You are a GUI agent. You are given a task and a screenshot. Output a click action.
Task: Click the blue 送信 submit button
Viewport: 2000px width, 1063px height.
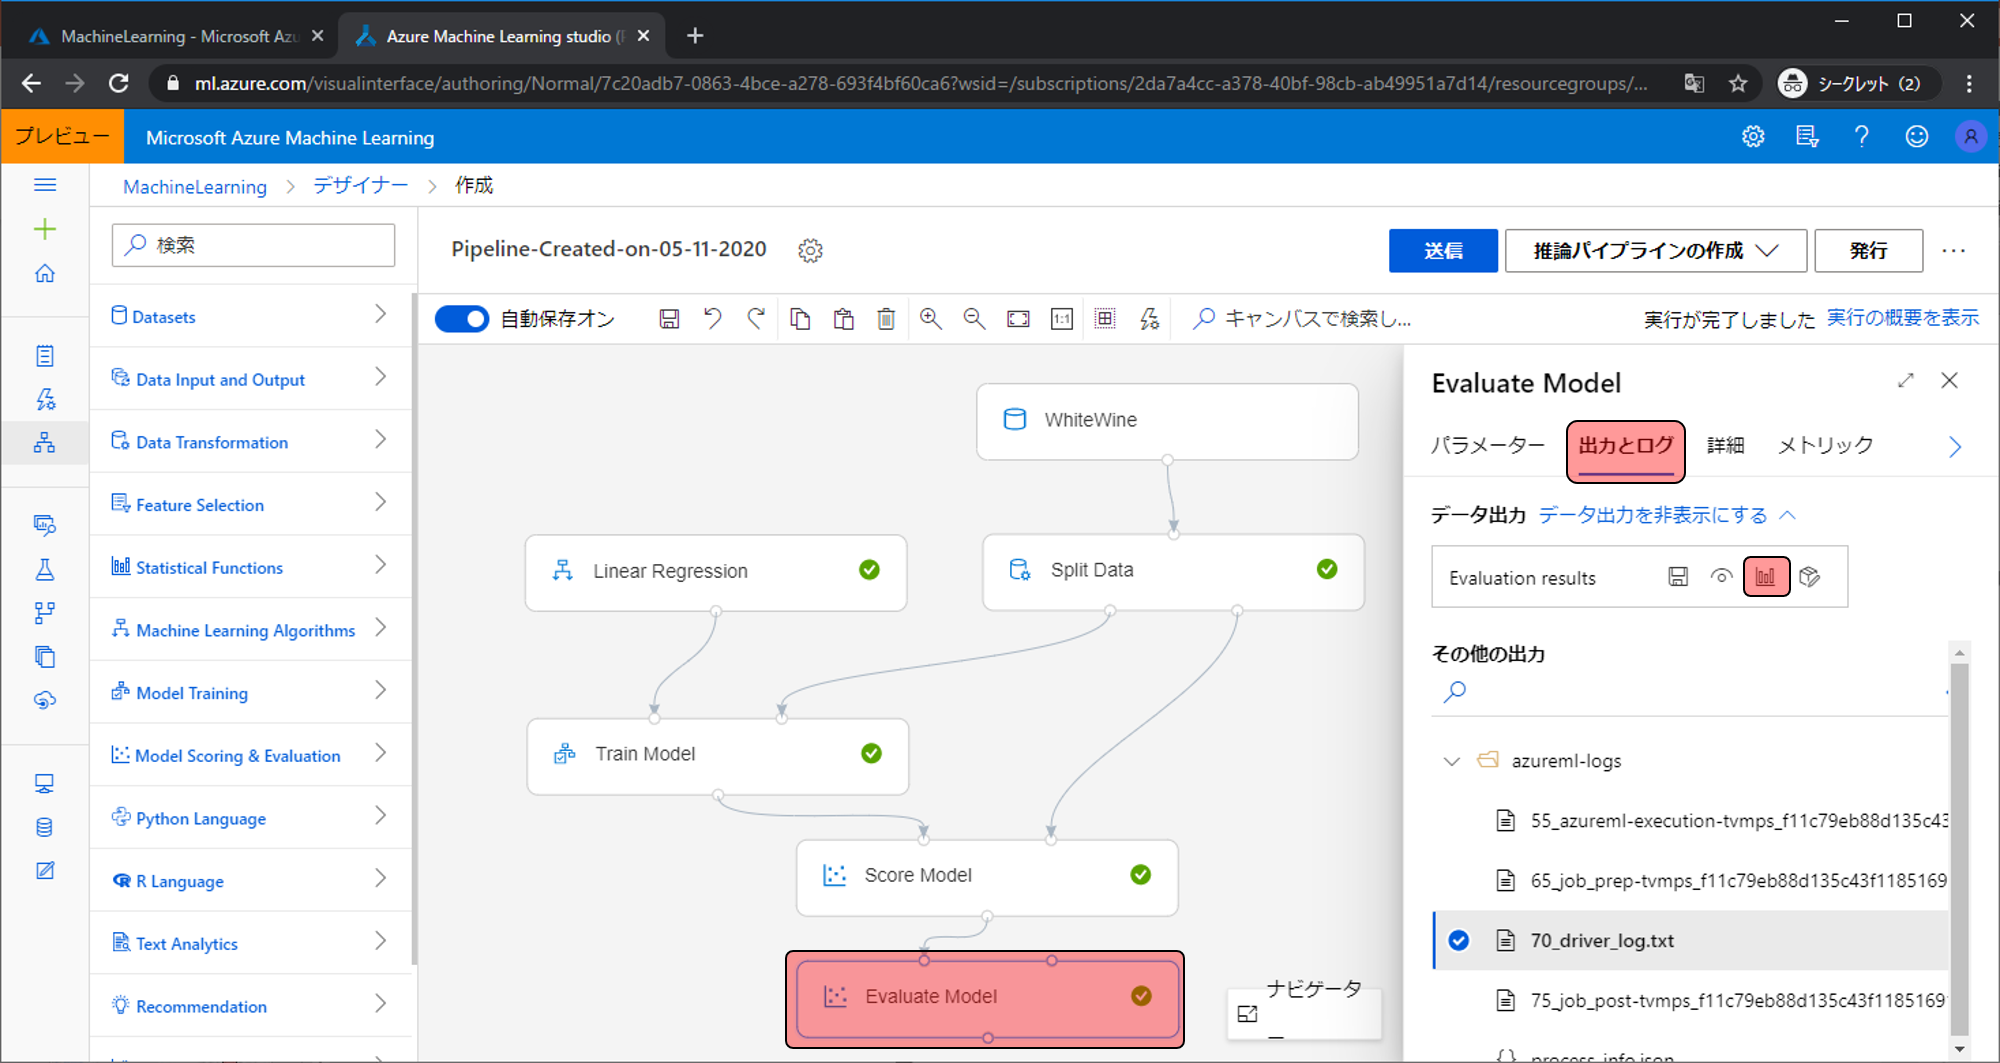click(1442, 251)
